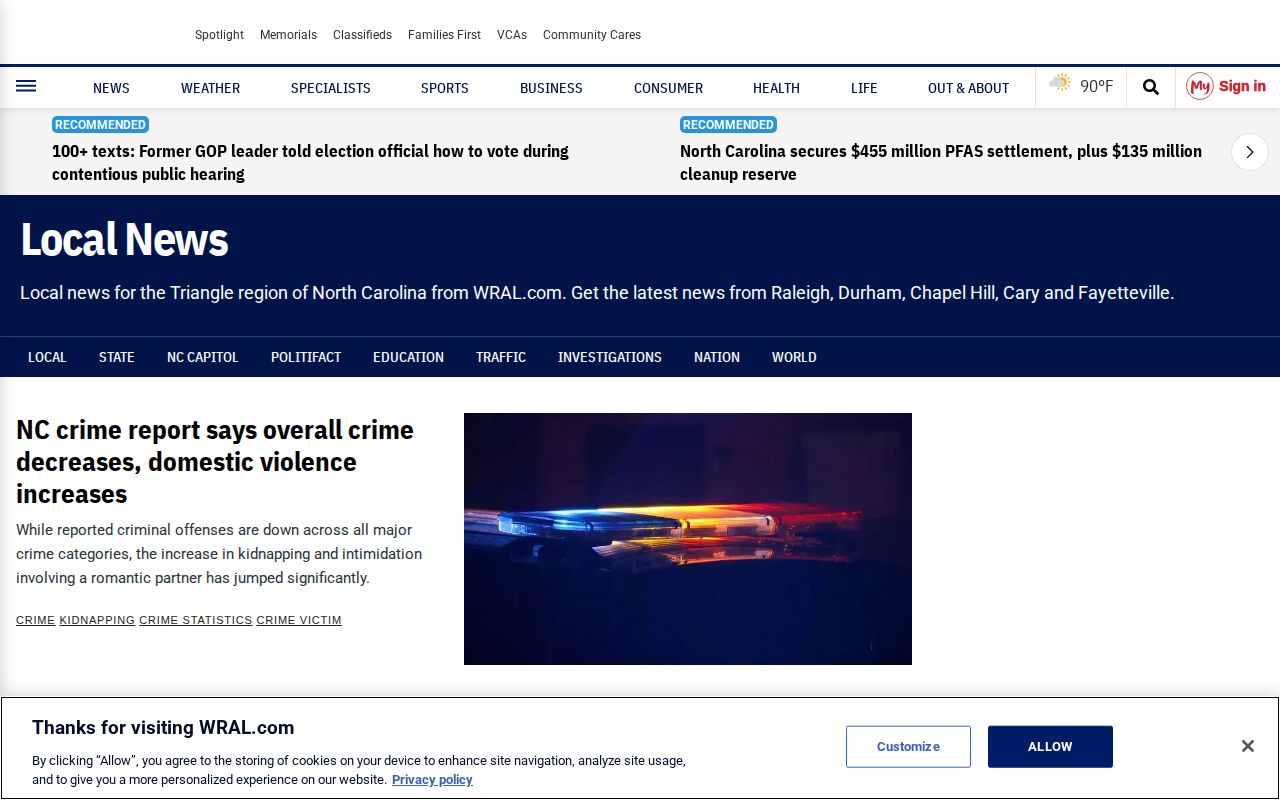This screenshot has width=1280, height=800.
Task: Go to OUT & ABOUT
Action: [968, 88]
